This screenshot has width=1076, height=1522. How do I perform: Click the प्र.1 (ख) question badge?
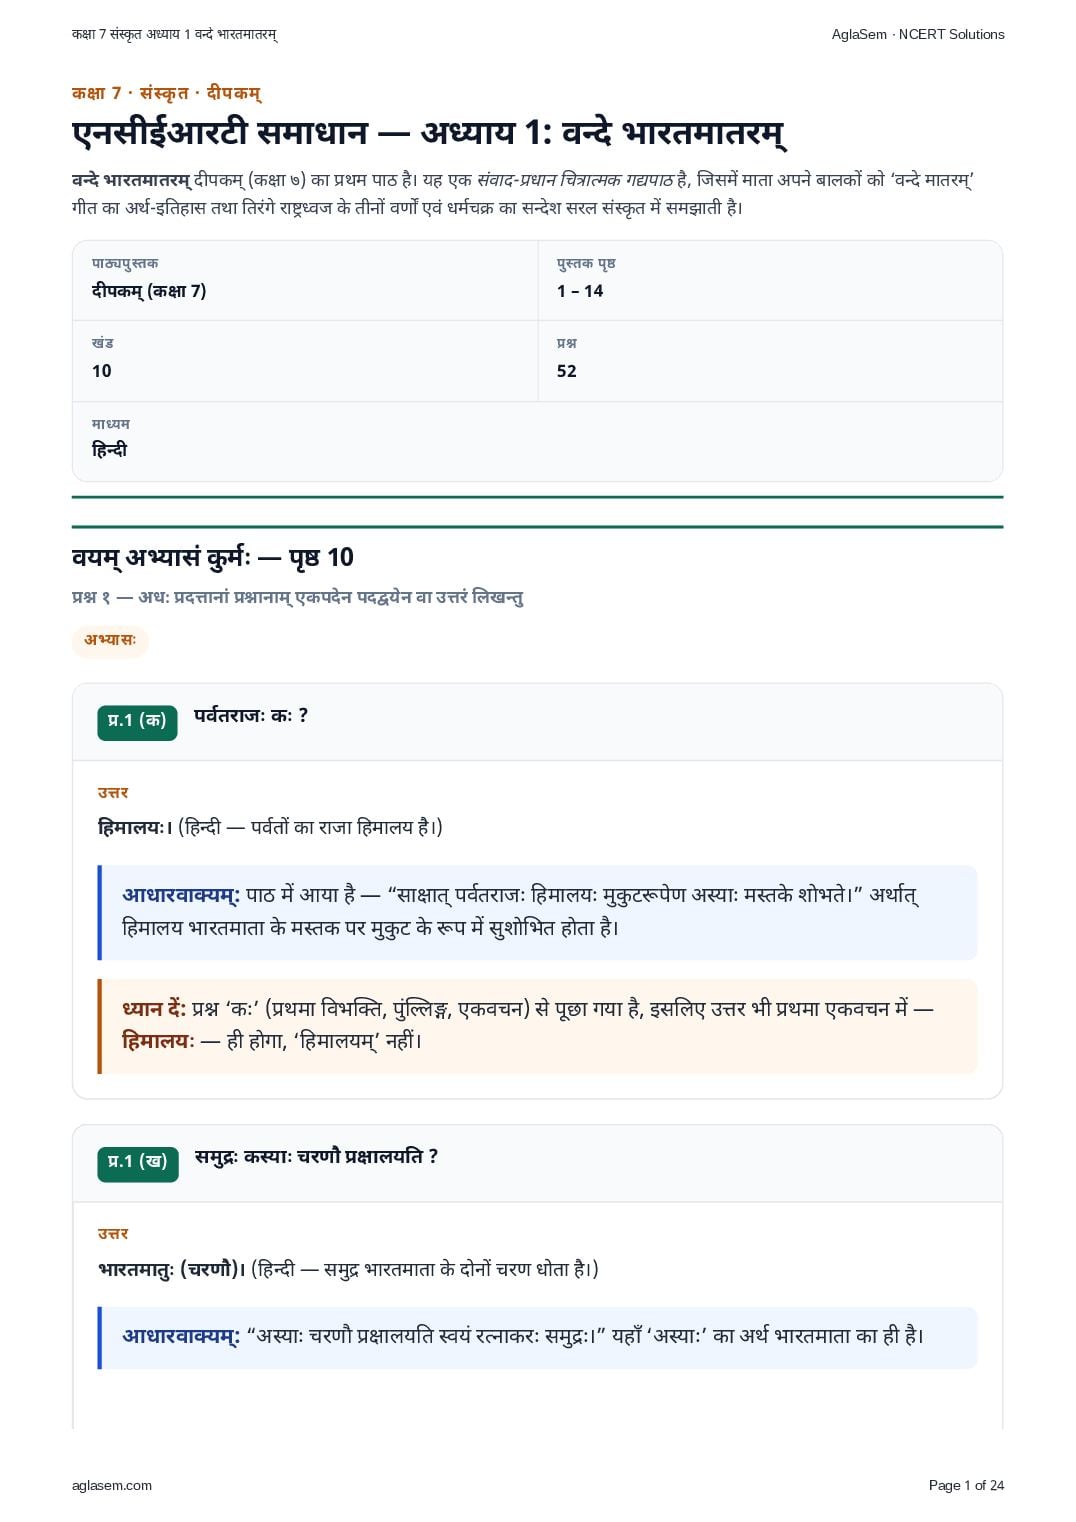coord(138,1164)
